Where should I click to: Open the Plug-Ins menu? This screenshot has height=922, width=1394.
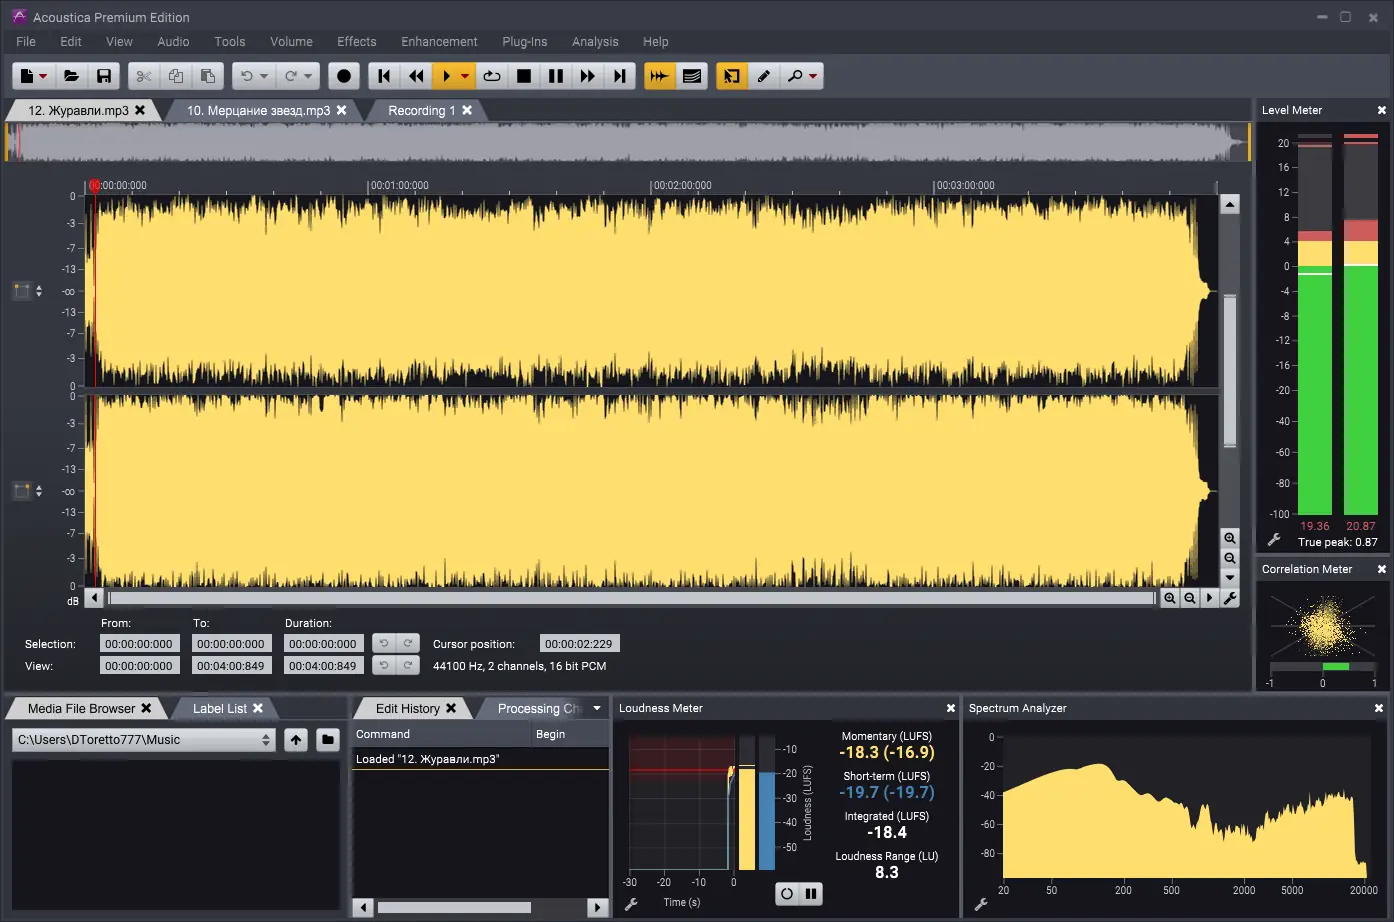(525, 42)
